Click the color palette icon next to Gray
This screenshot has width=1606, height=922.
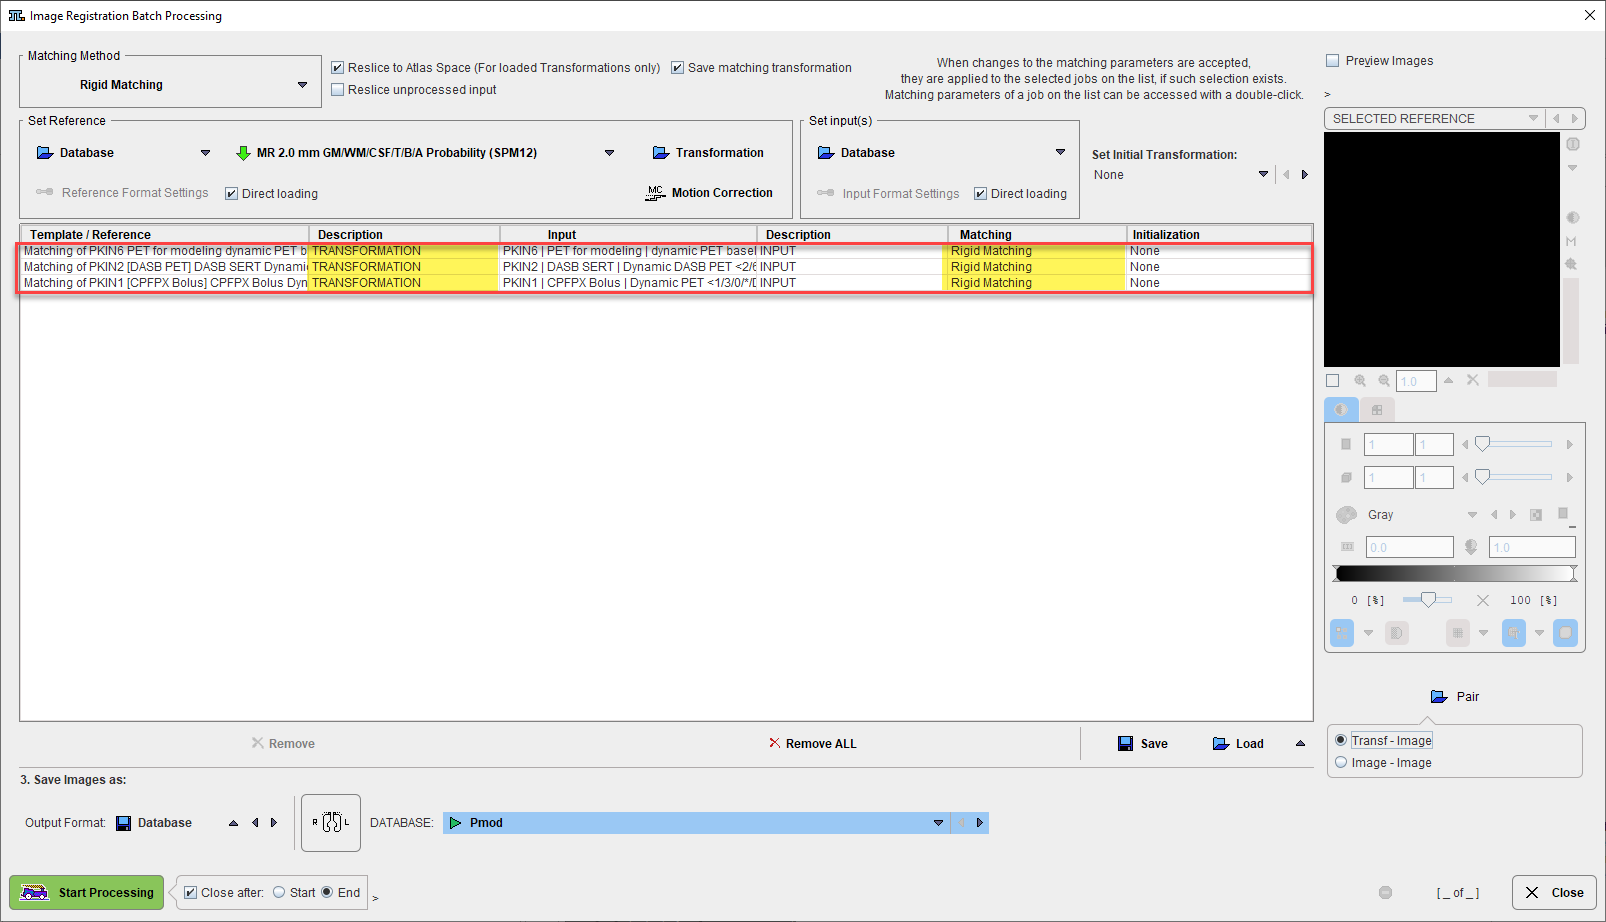[1346, 515]
